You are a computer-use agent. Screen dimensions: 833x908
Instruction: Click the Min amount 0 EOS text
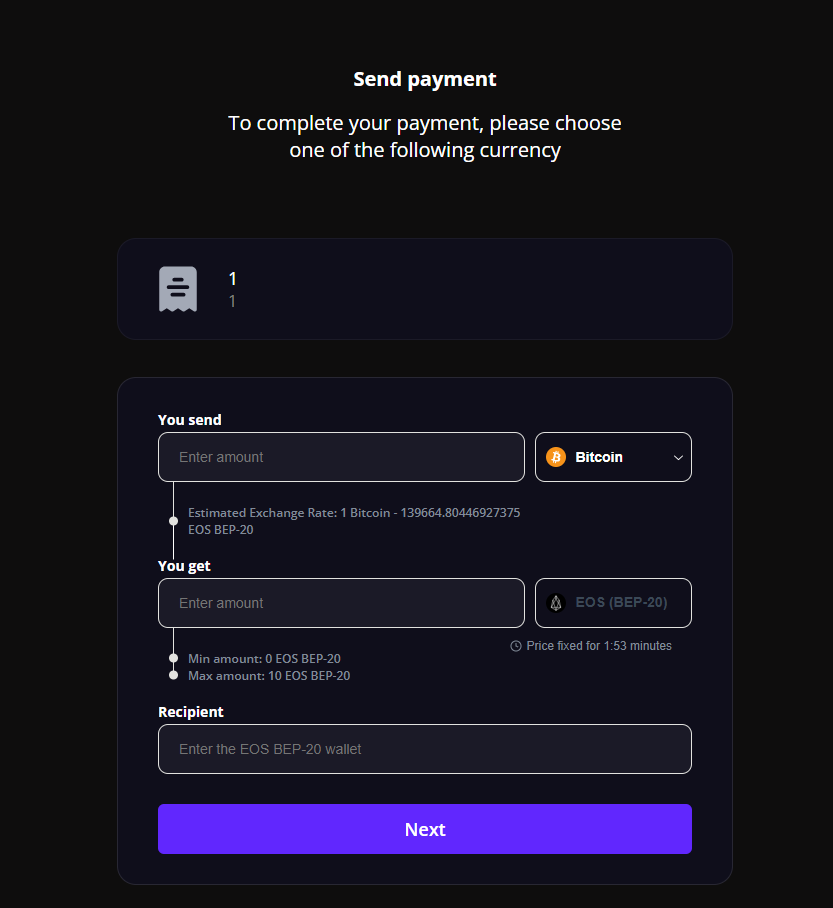pyautogui.click(x=264, y=659)
